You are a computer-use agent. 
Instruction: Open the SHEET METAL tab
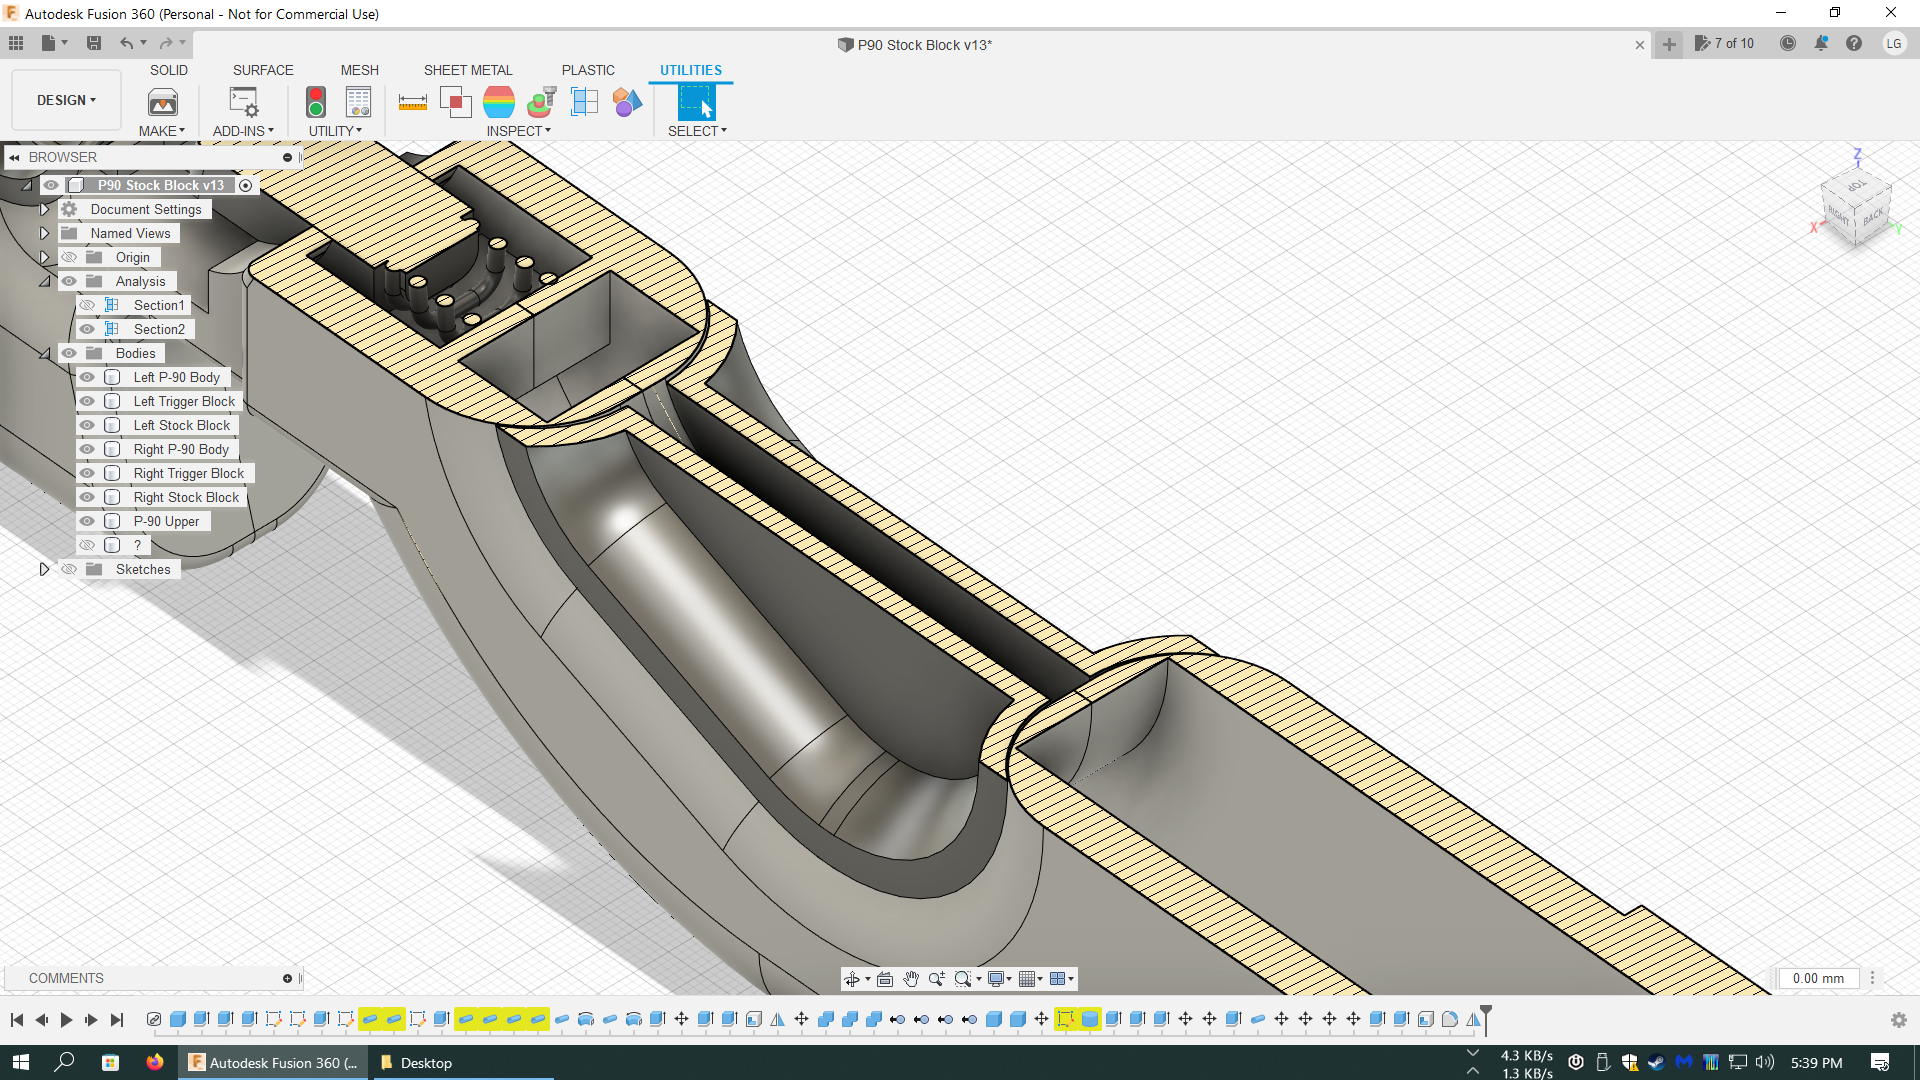tap(468, 70)
